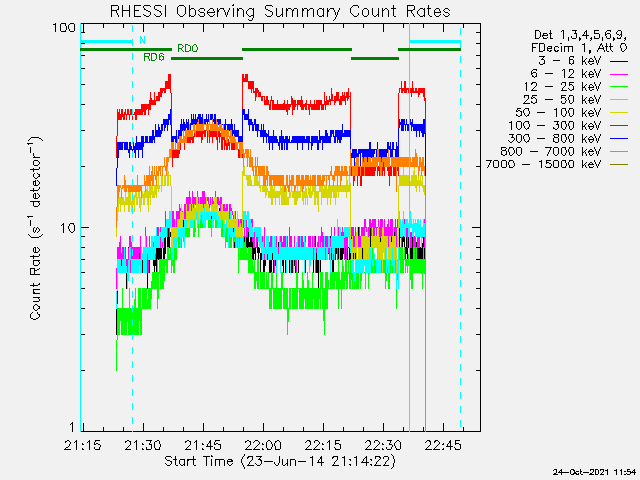The height and width of the screenshot is (480, 640).
Task: Click the 12 - 25 keV legend label
Action: [563, 87]
